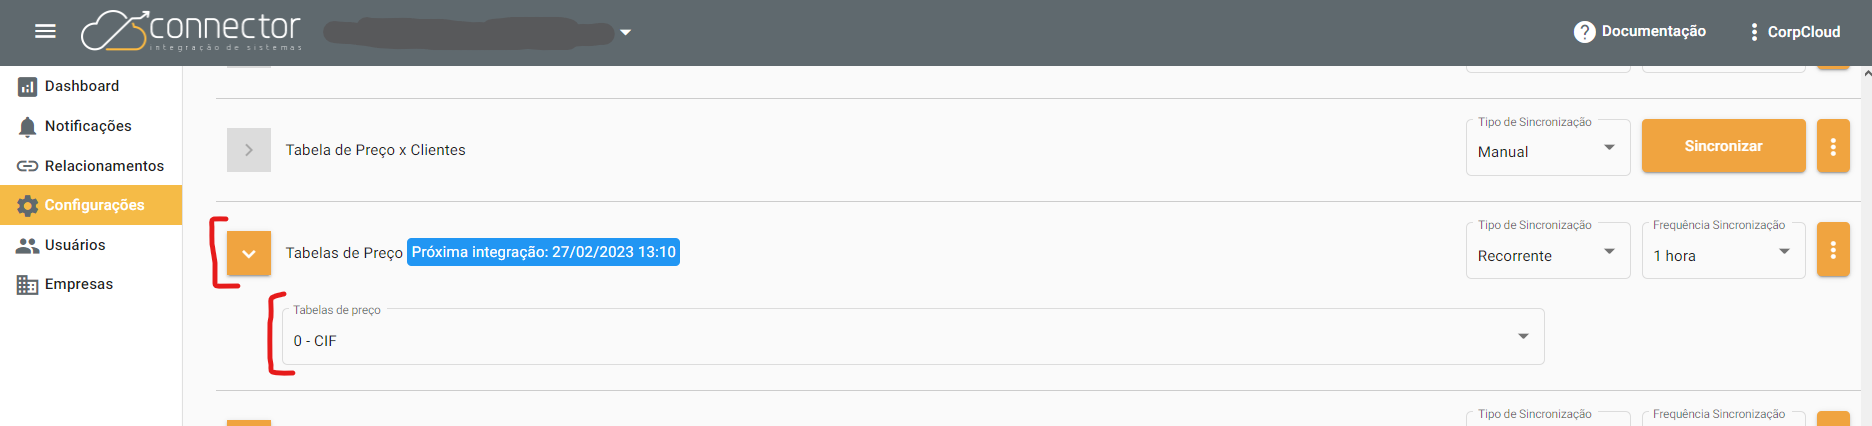This screenshot has width=1872, height=426.
Task: Open three-dot options for Tabela de Preço x Clientes
Action: click(1832, 147)
